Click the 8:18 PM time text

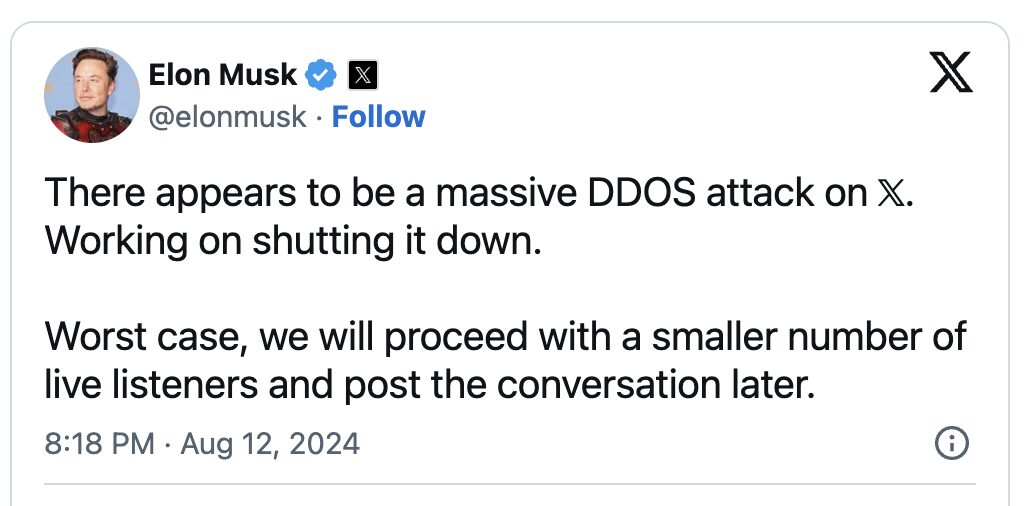tap(100, 444)
